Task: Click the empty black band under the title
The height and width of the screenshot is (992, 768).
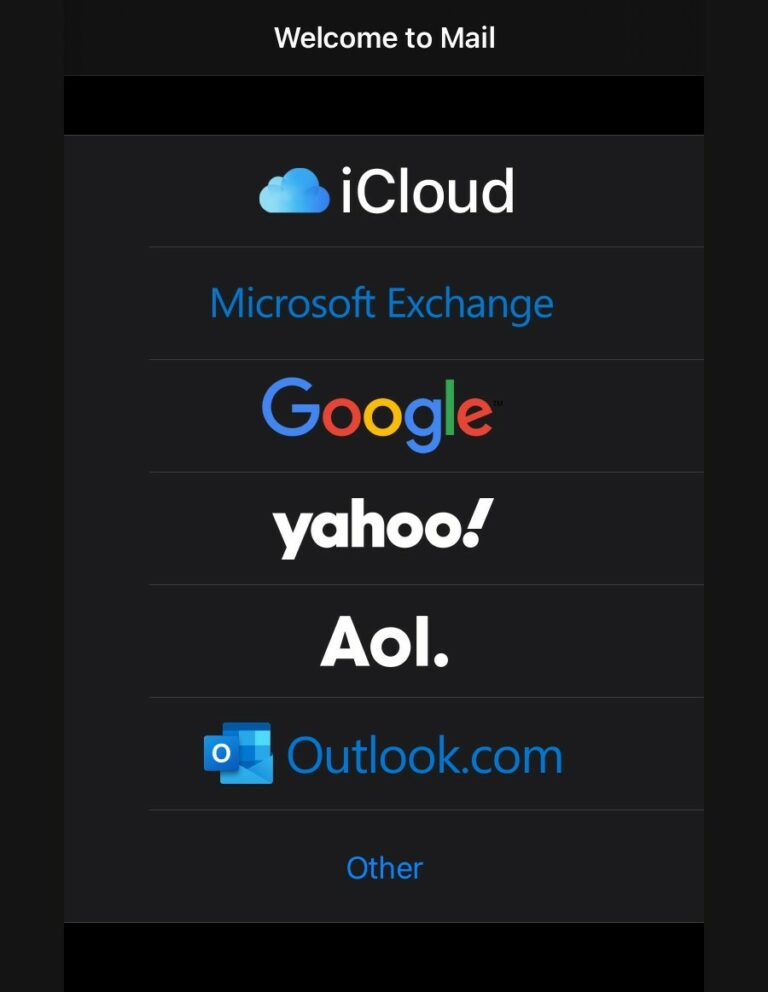Action: pyautogui.click(x=384, y=105)
